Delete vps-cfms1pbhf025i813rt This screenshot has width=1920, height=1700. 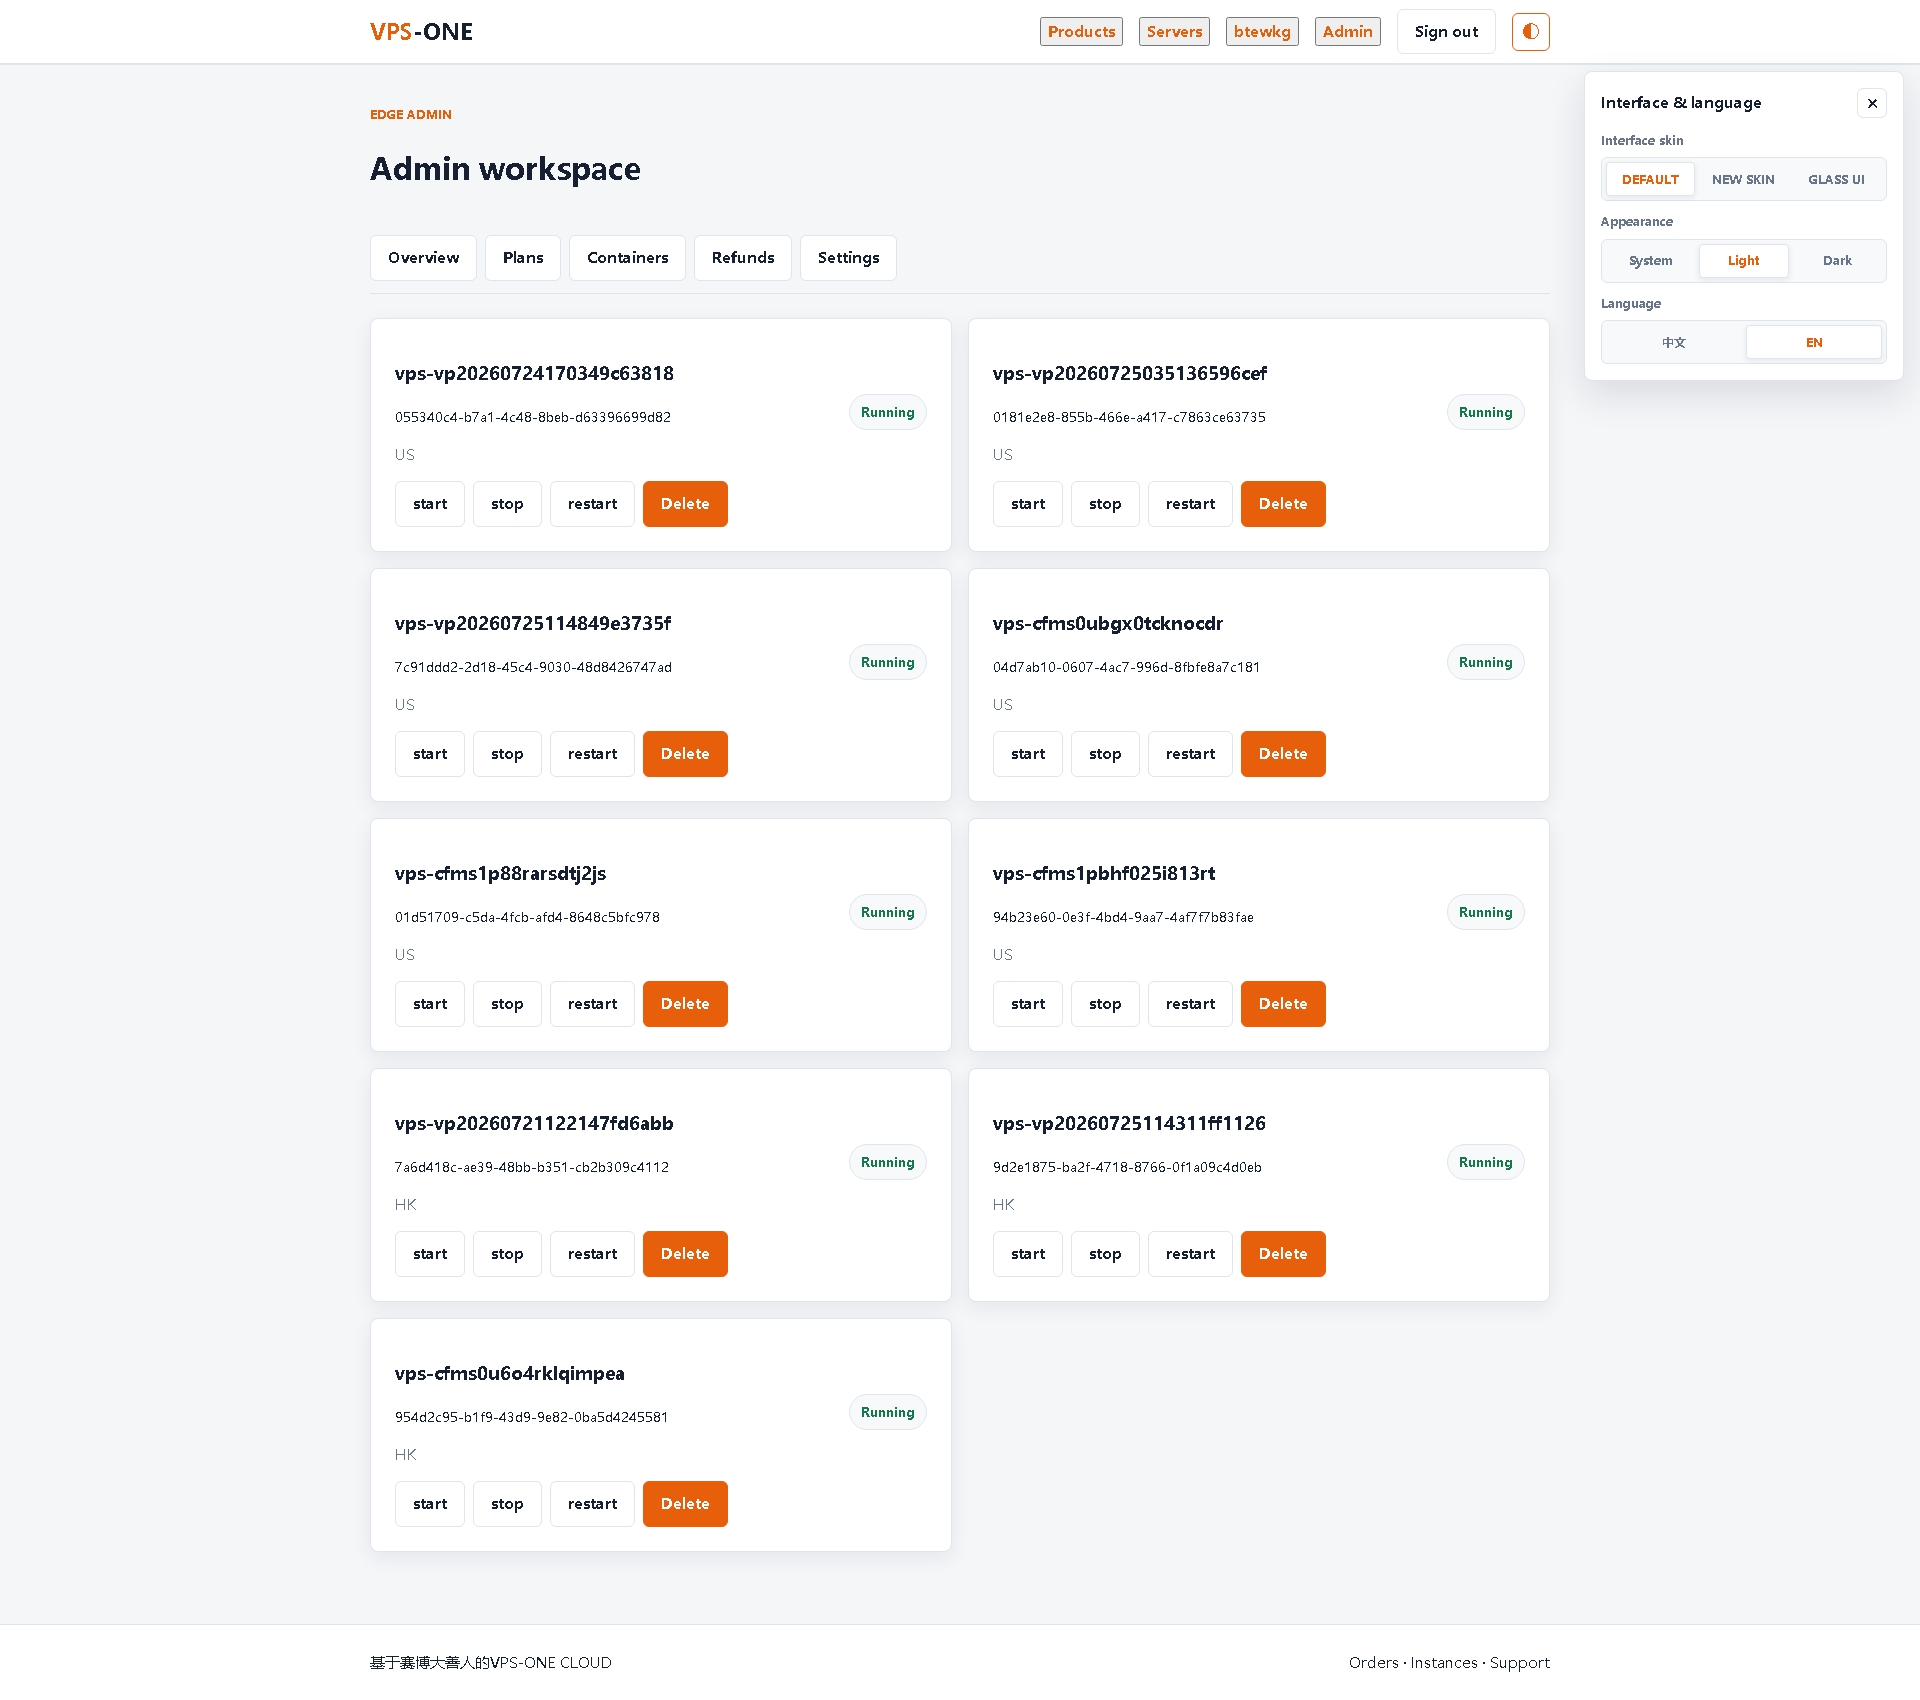click(1283, 1004)
